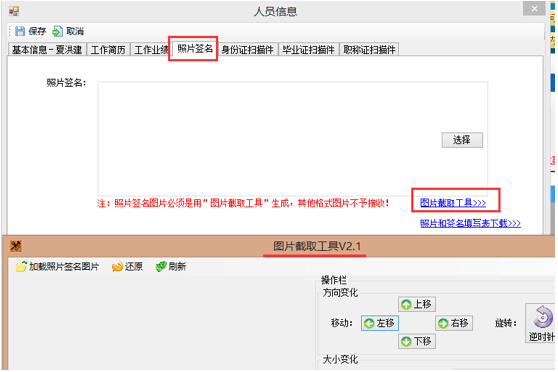This screenshot has width=558, height=372.
Task: Open the 职称证扫描件 tab
Action: (x=369, y=49)
